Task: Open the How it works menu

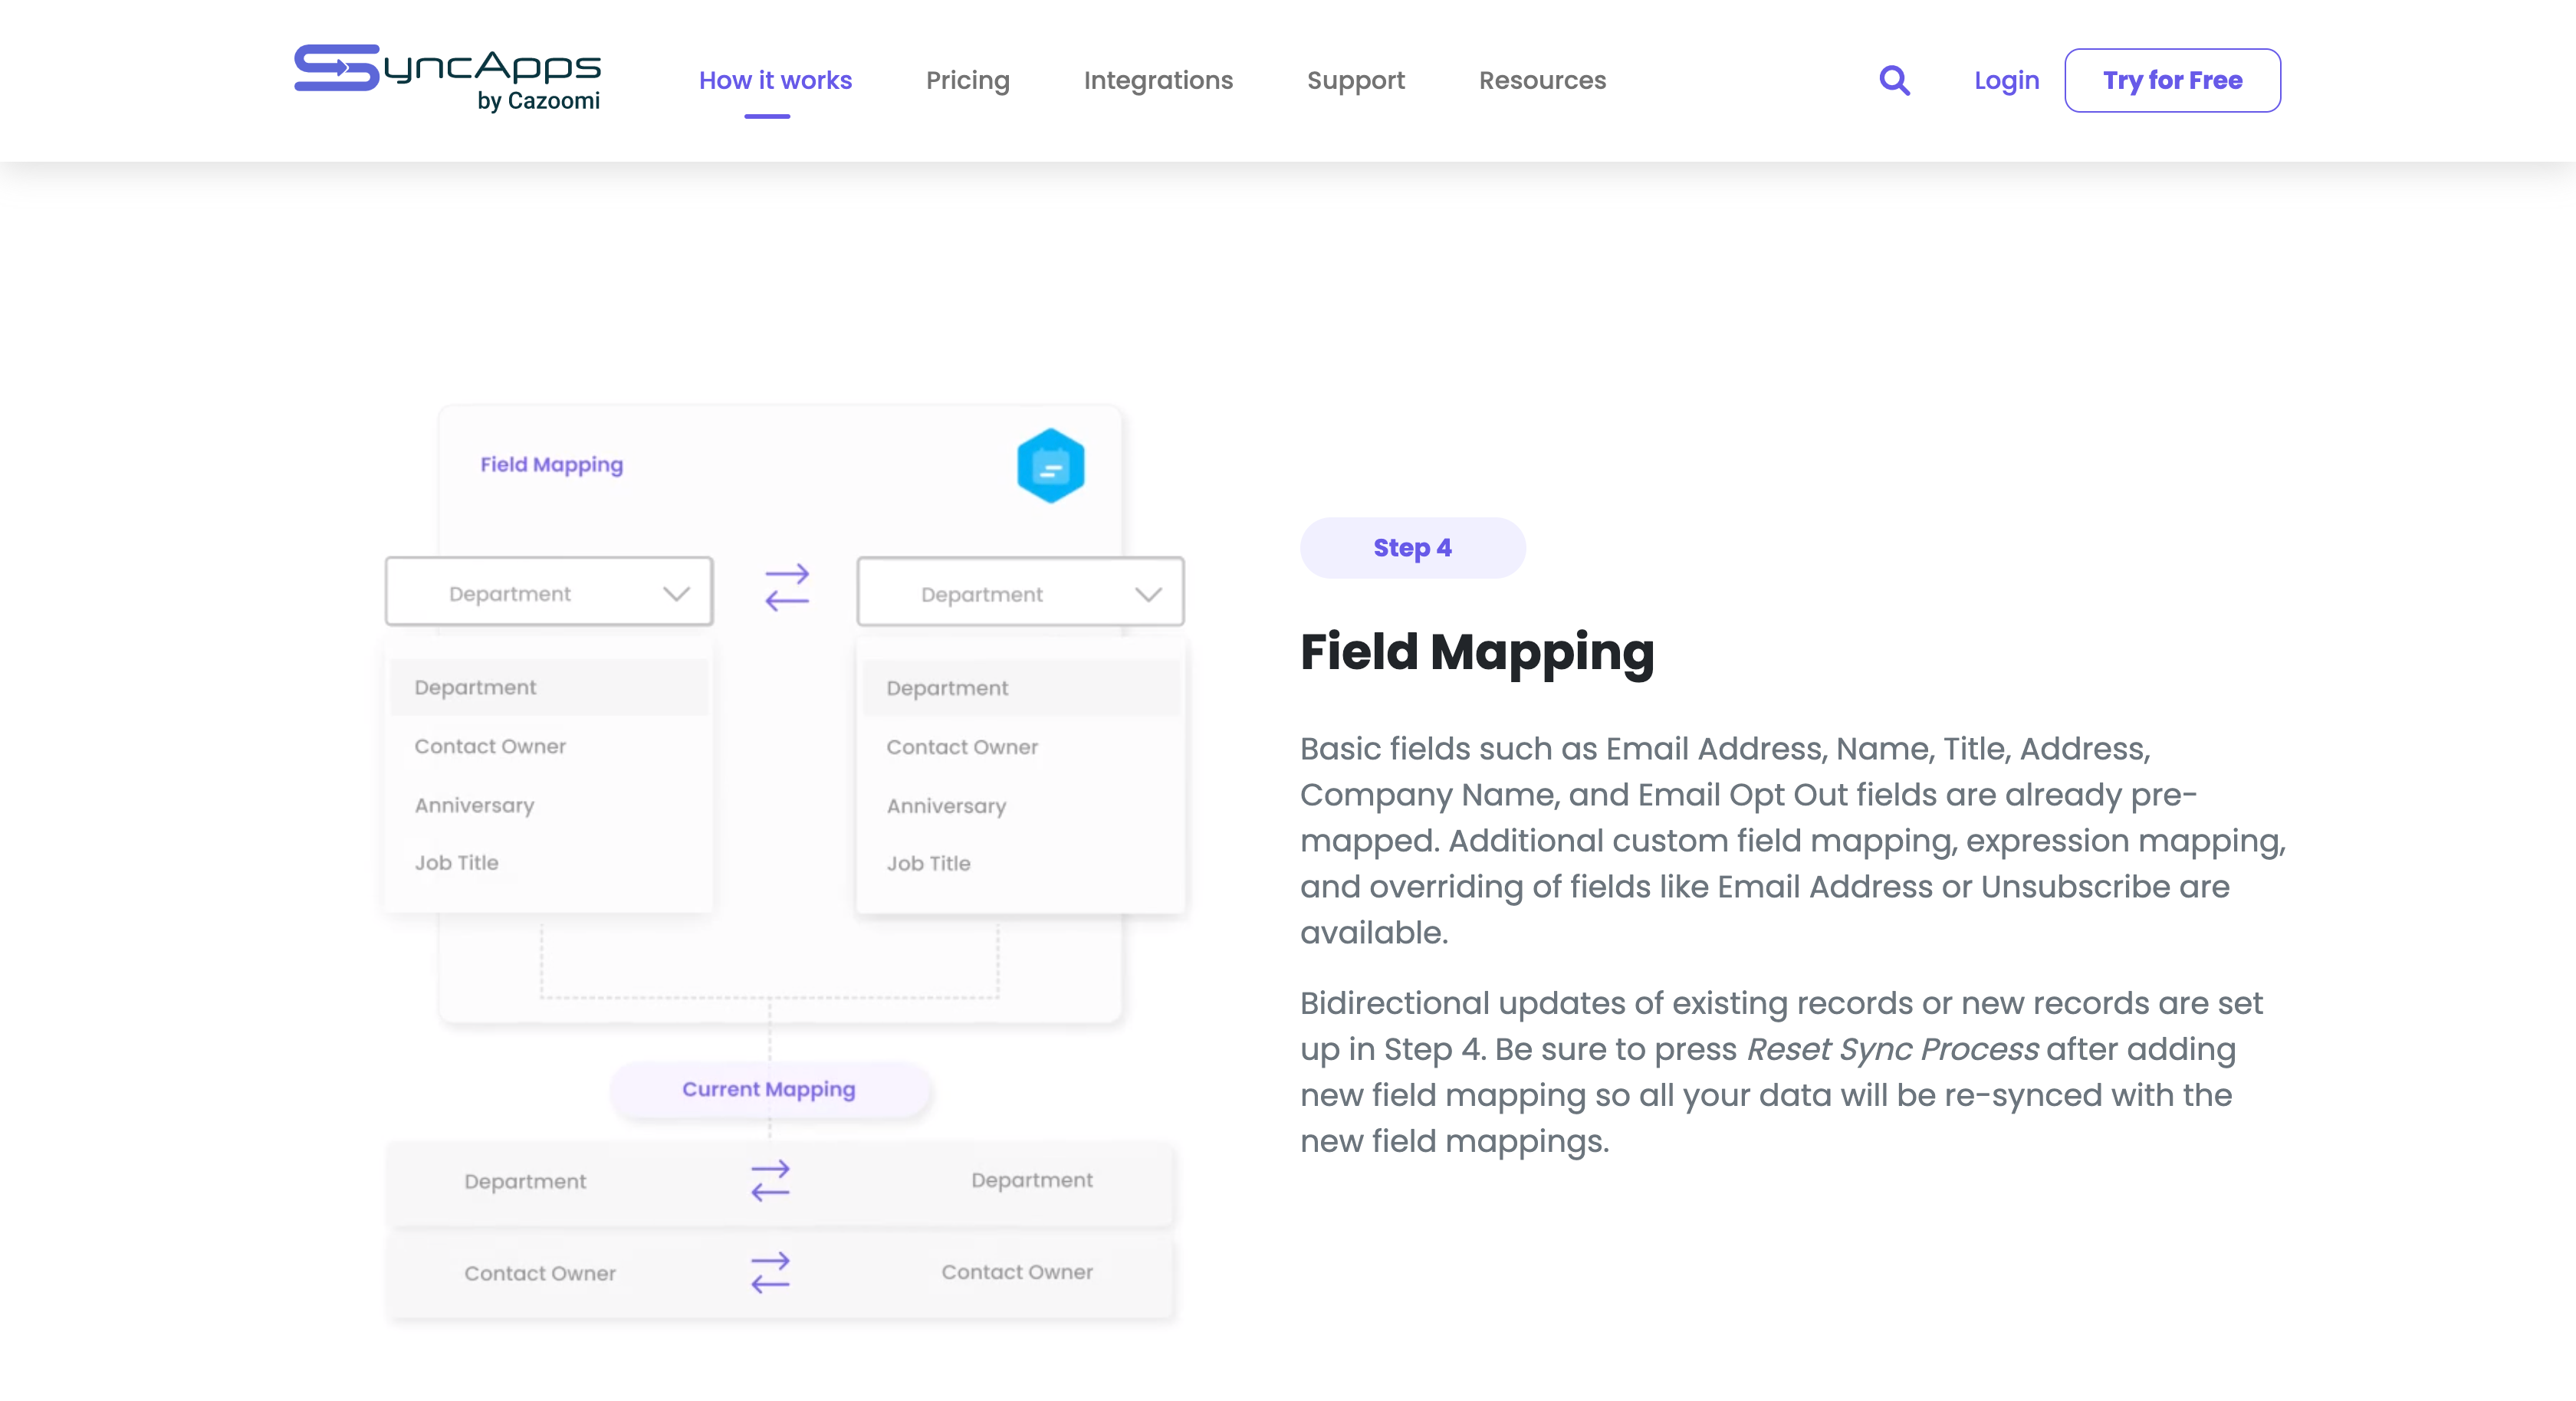Action: (x=775, y=80)
